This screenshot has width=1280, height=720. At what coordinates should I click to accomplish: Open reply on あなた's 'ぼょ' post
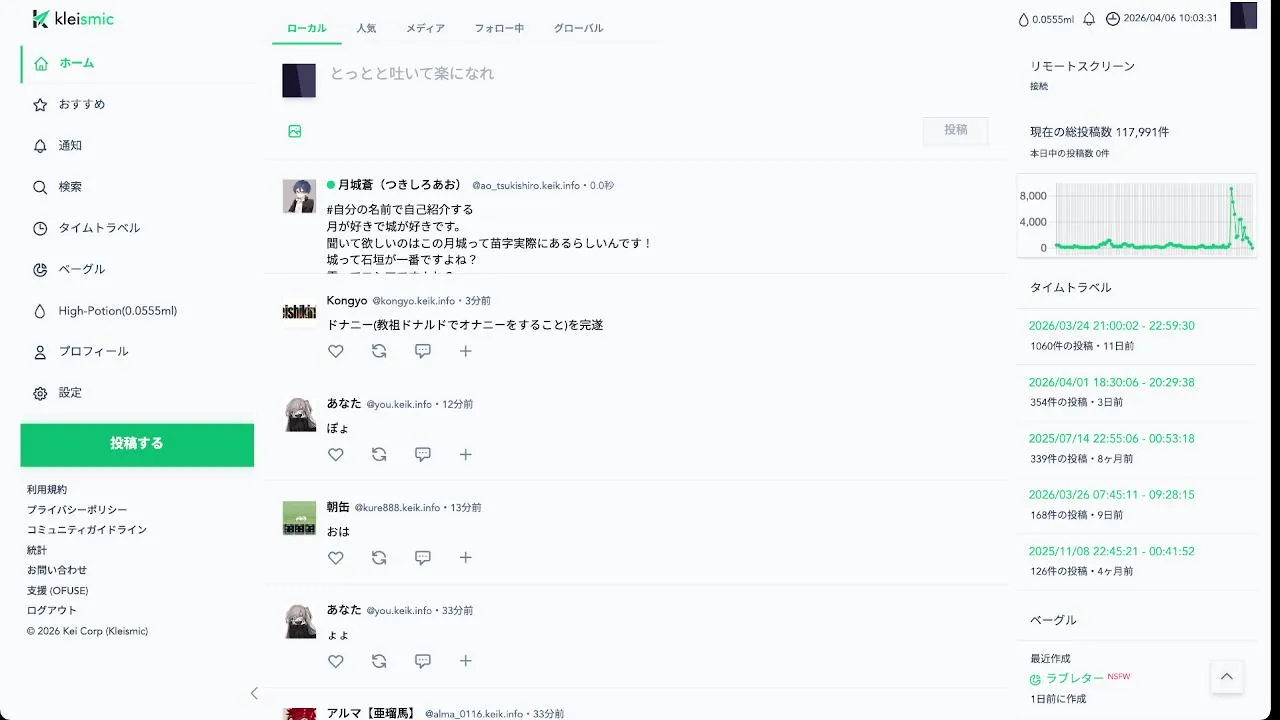pyautogui.click(x=423, y=454)
